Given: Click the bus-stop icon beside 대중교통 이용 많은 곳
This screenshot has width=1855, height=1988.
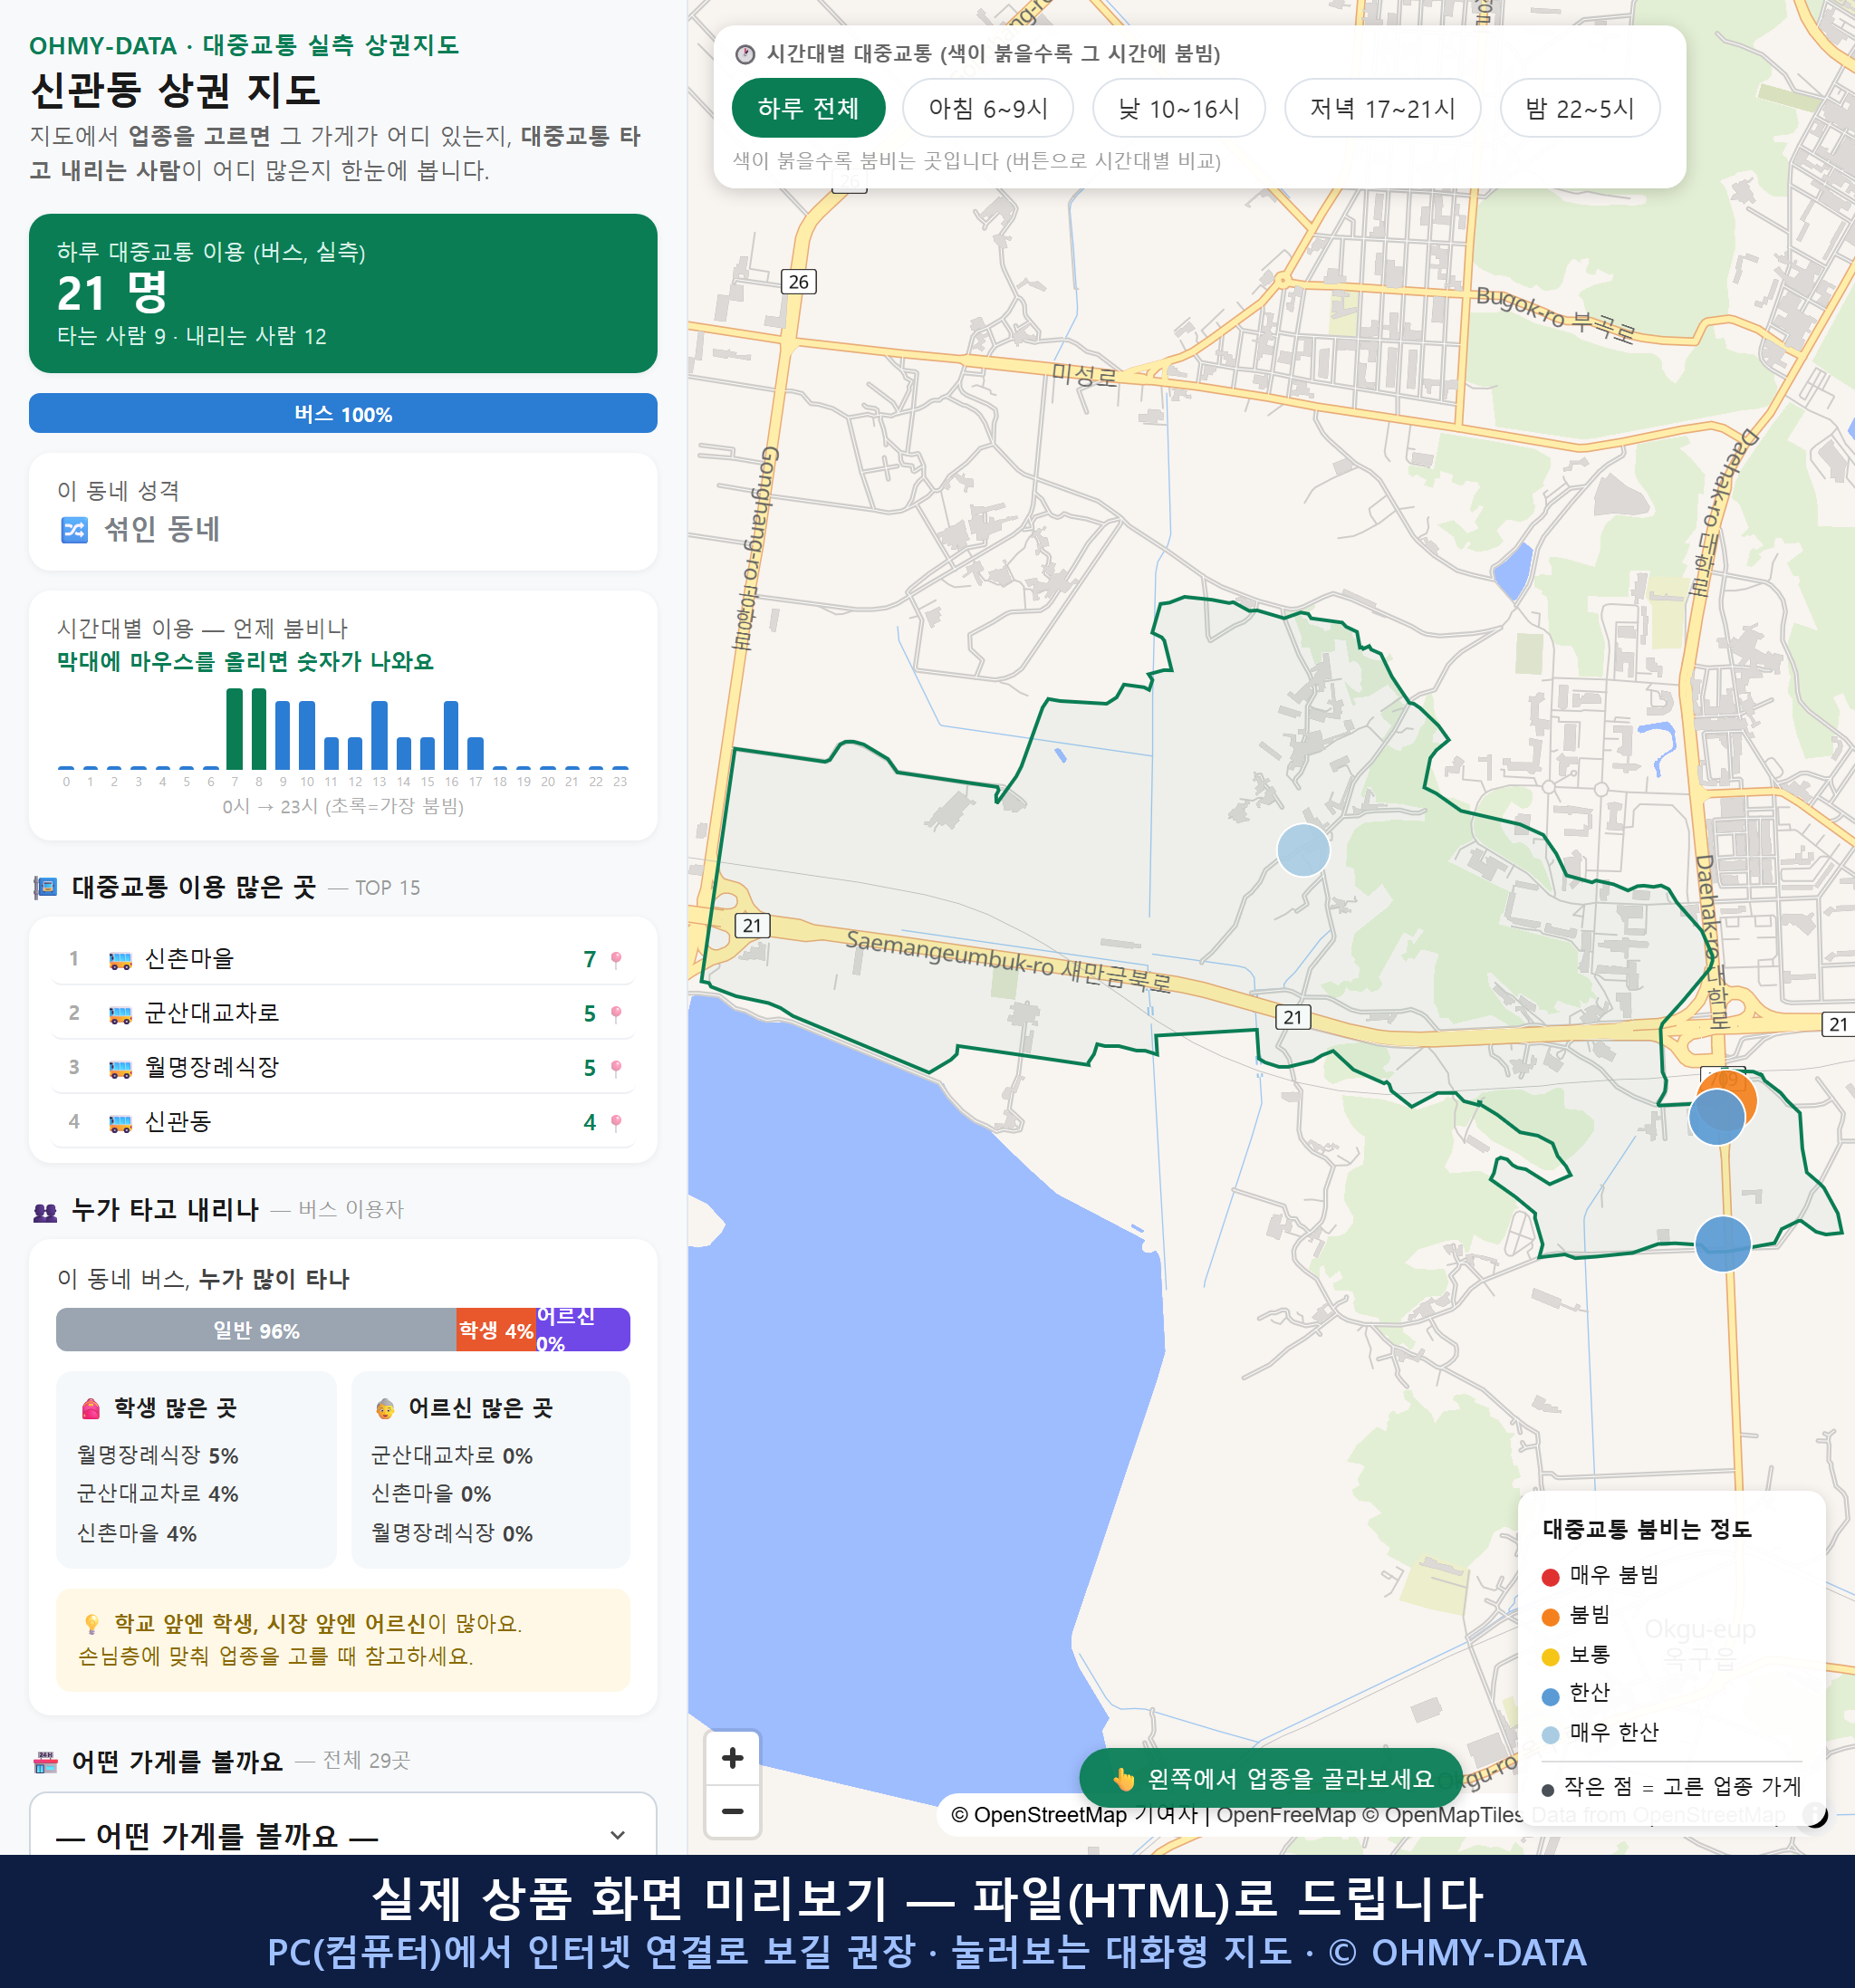Looking at the screenshot, I should click(46, 888).
